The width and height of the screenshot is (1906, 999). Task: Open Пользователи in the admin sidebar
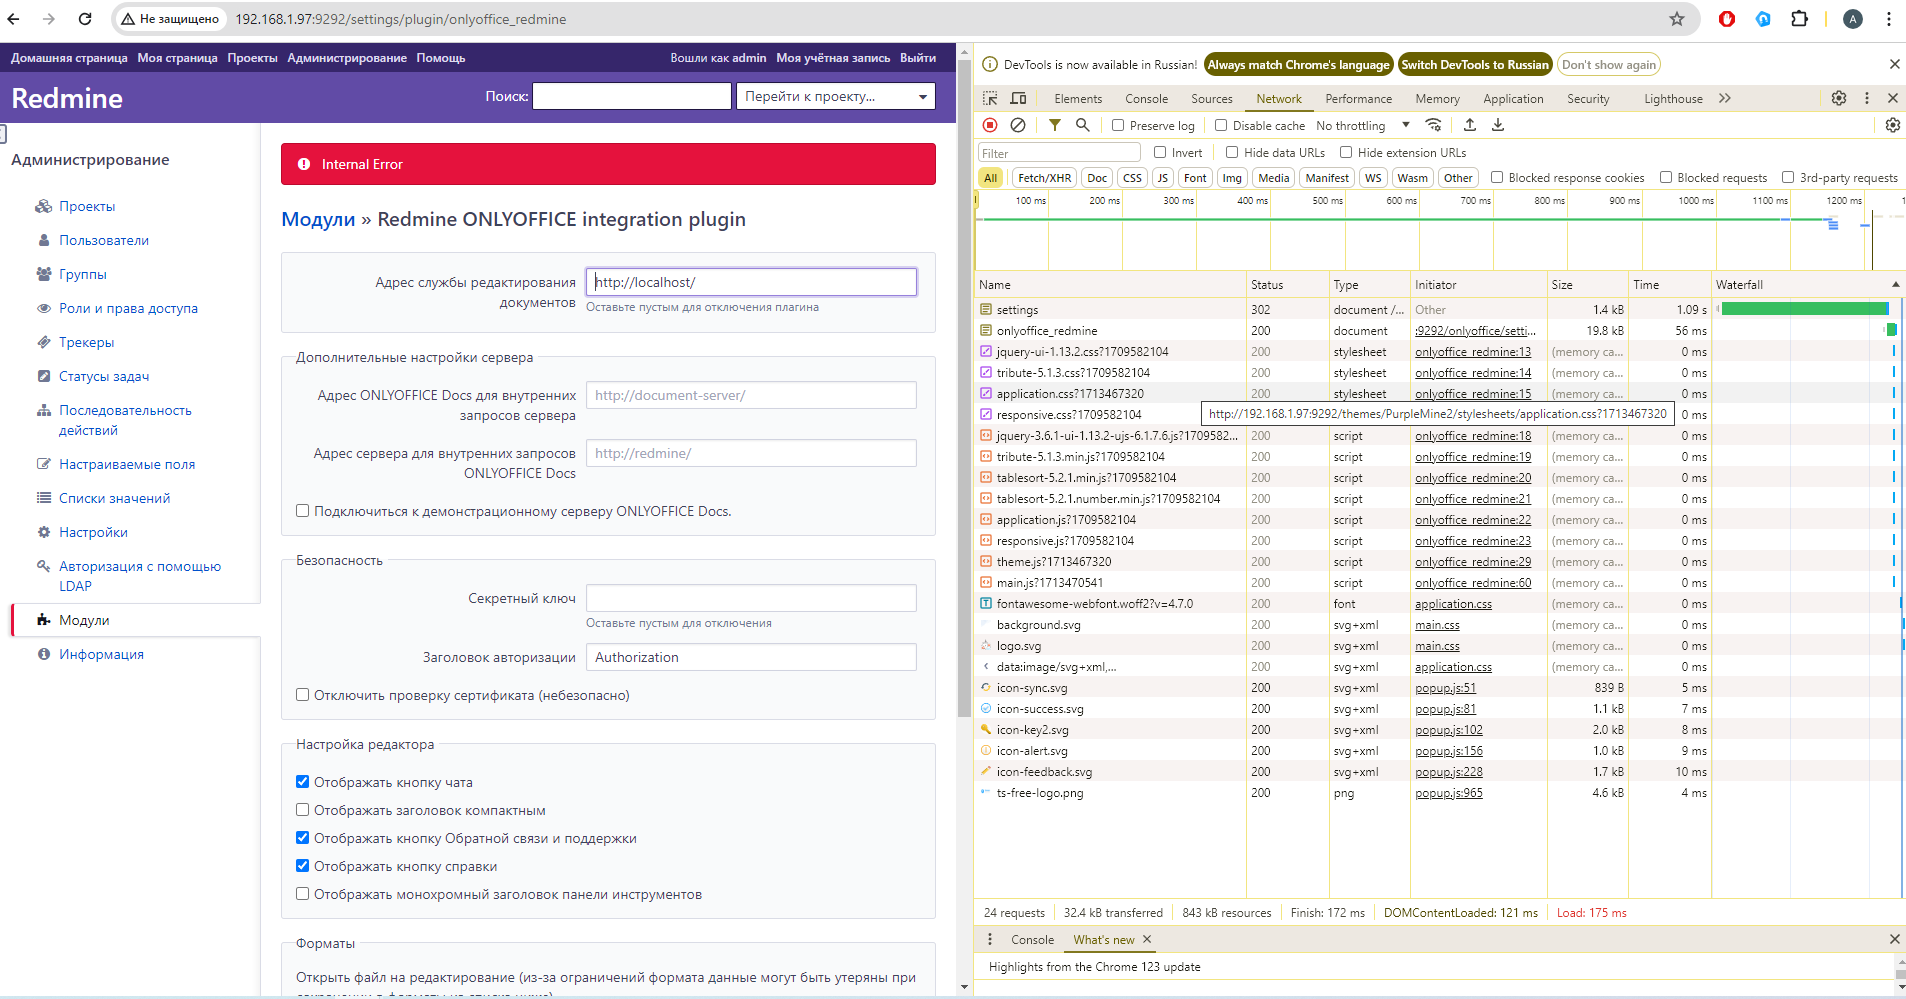tap(103, 240)
